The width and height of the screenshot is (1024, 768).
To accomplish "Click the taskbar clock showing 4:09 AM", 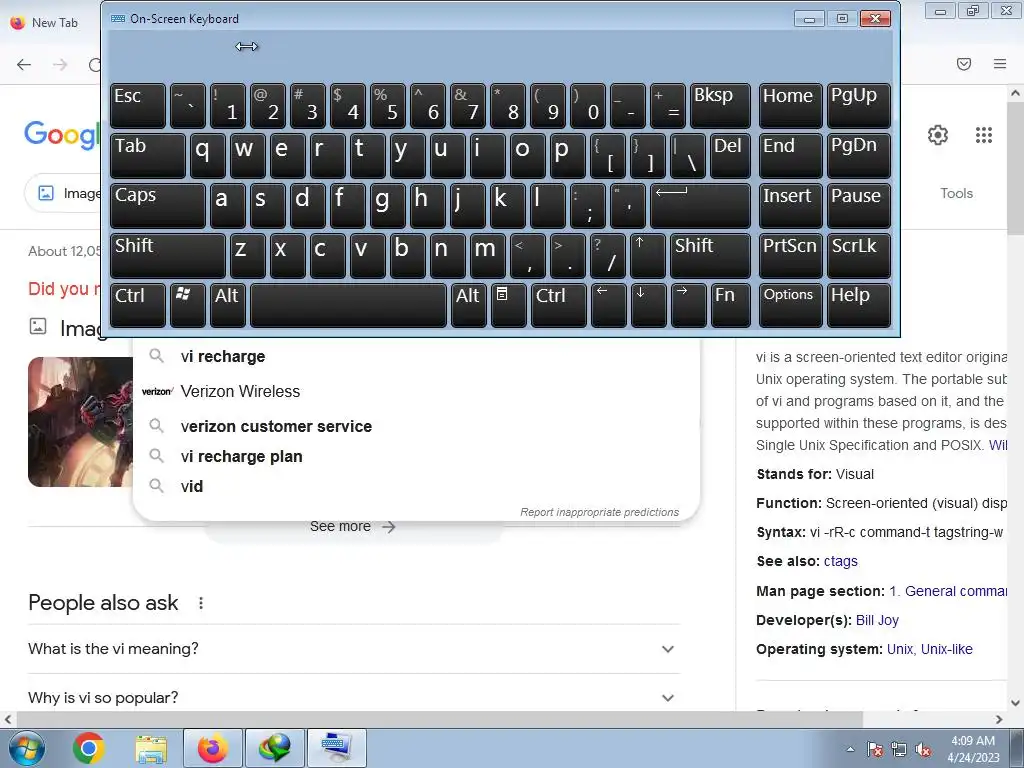I will tap(973, 749).
